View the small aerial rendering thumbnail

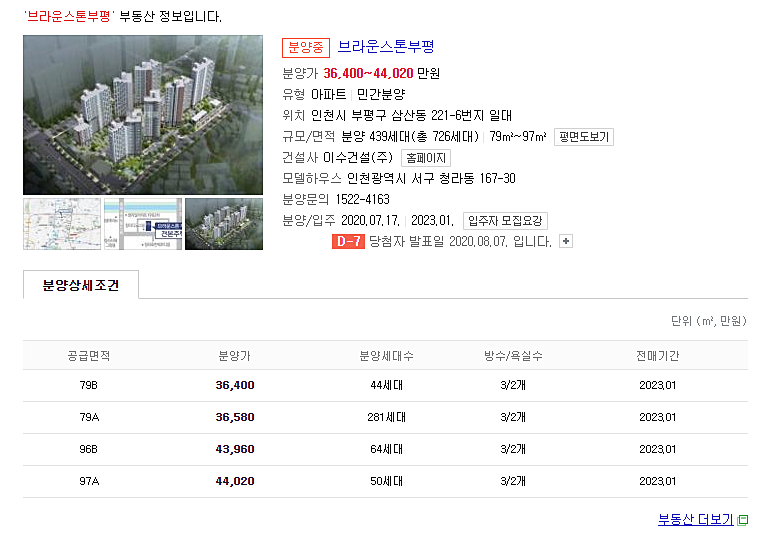click(224, 224)
